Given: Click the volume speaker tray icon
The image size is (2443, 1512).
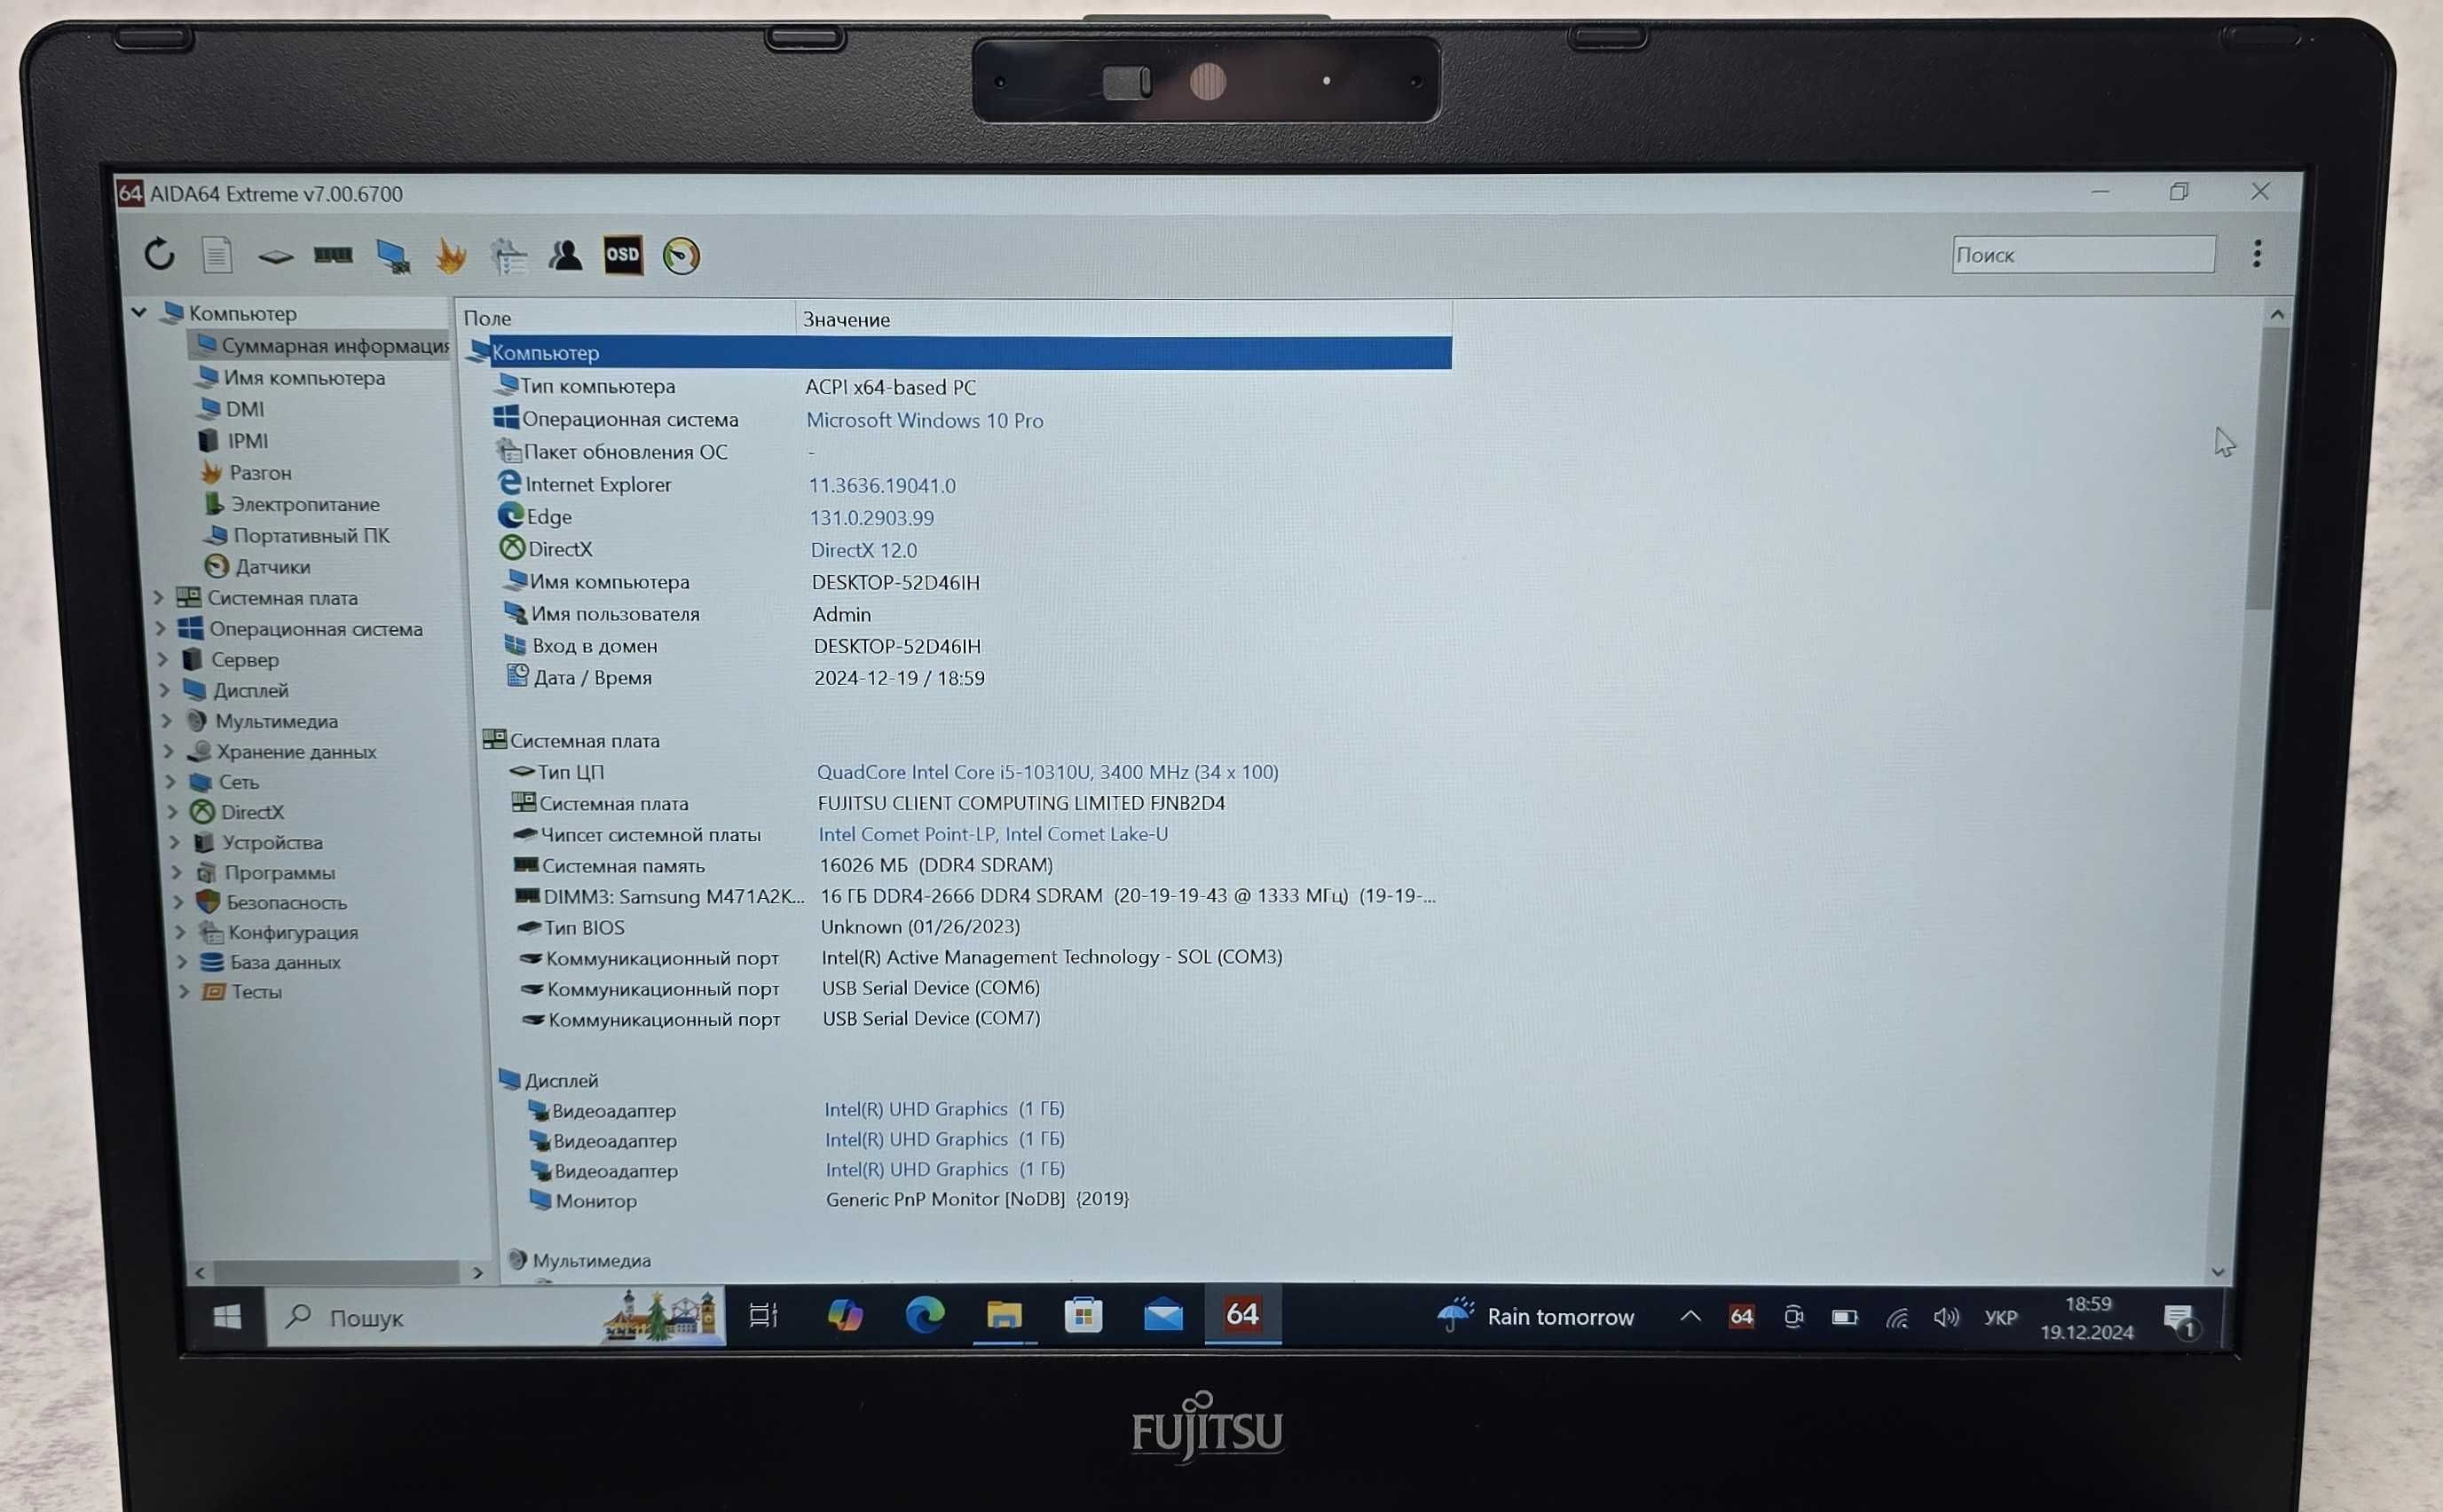Looking at the screenshot, I should point(1946,1318).
